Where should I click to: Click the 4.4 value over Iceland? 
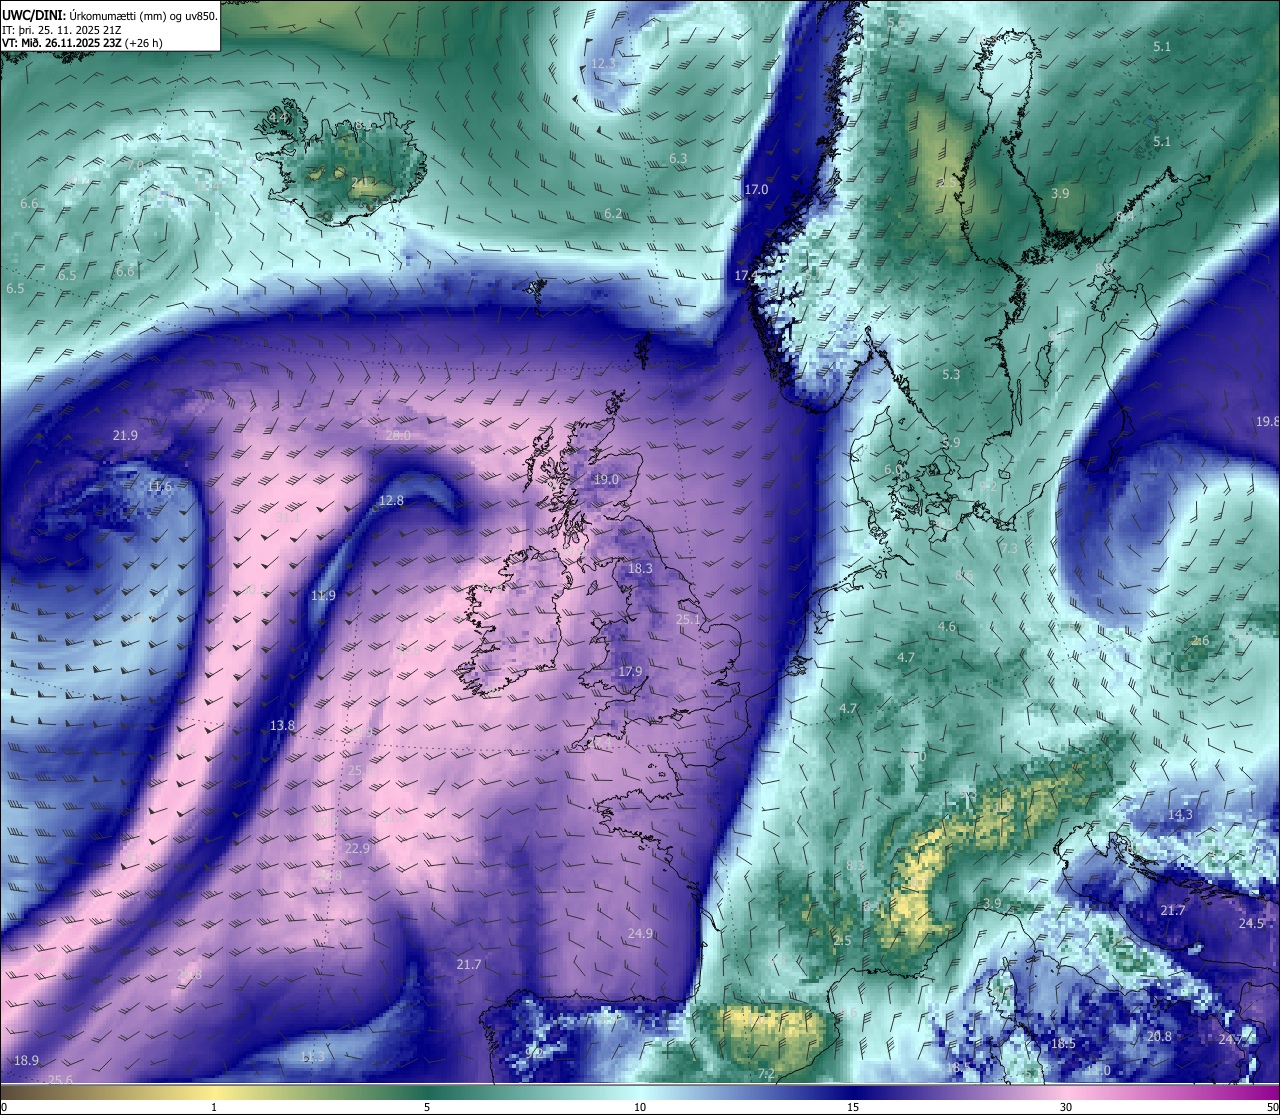click(277, 117)
